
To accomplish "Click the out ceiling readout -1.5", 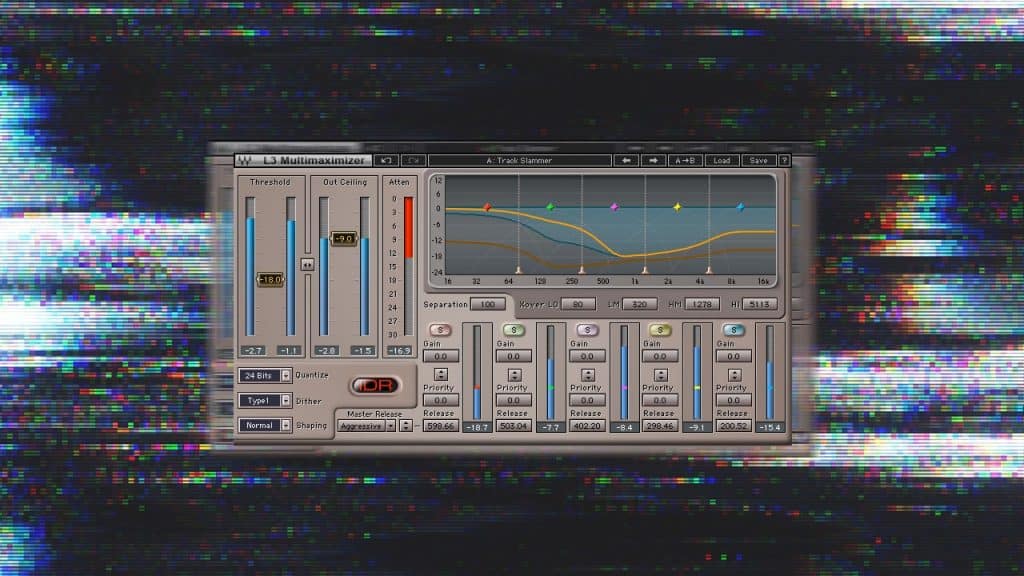I will tap(363, 351).
